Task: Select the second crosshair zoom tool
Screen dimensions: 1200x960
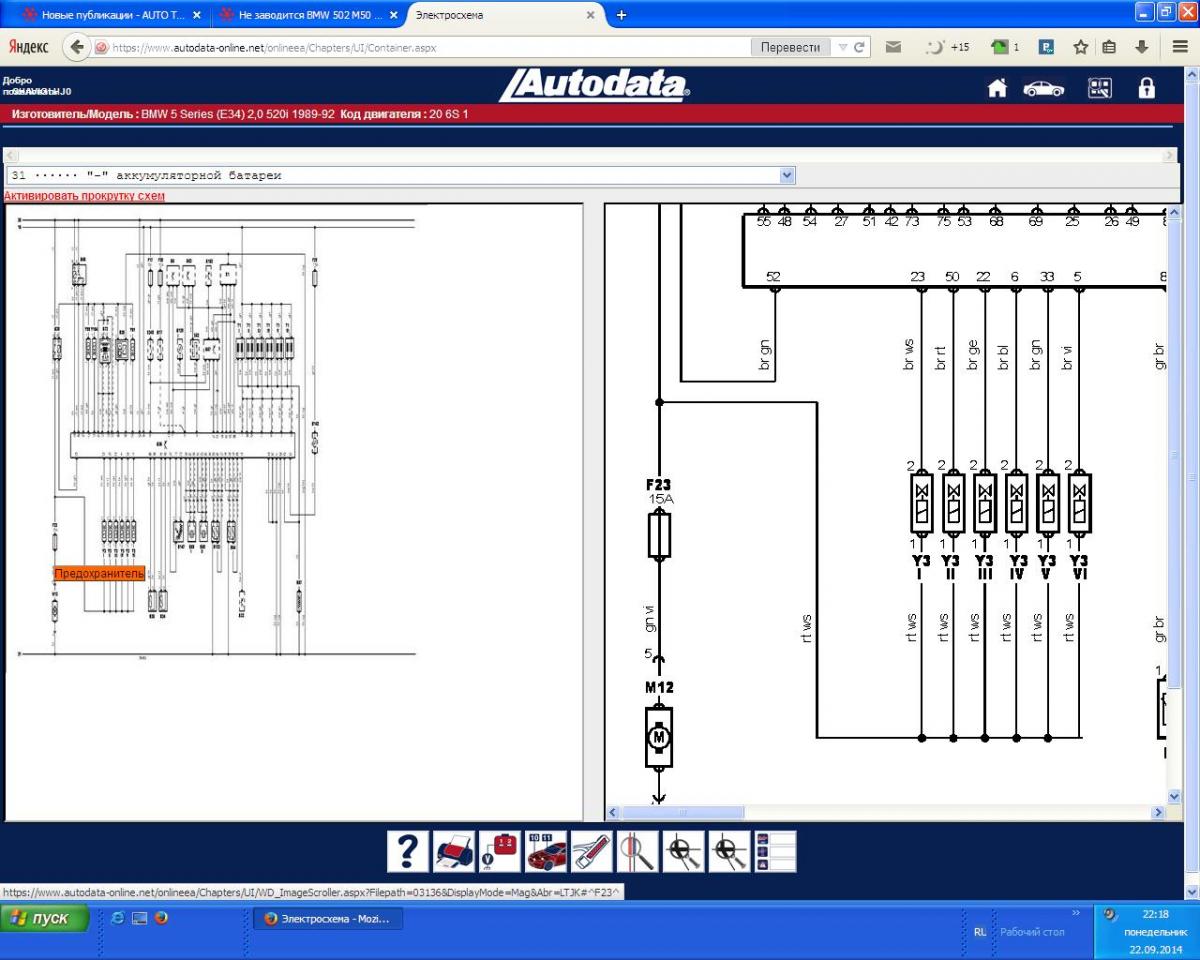Action: (729, 851)
